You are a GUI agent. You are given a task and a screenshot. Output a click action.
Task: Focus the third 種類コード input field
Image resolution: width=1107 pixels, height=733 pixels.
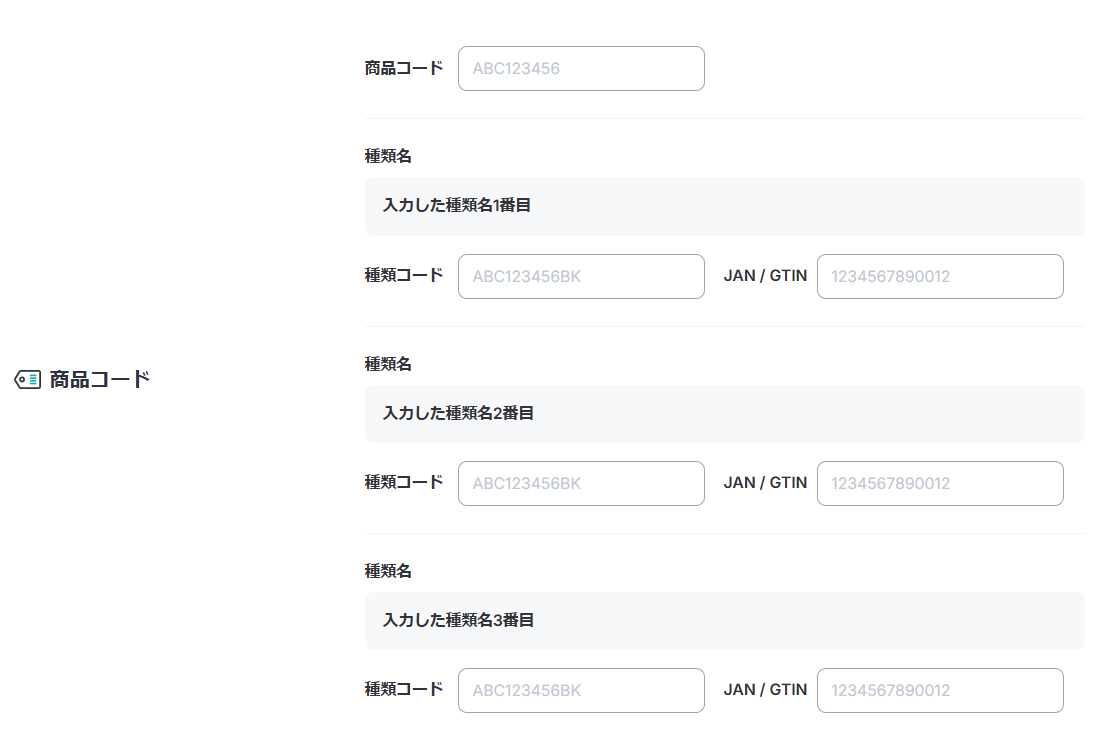pos(580,690)
